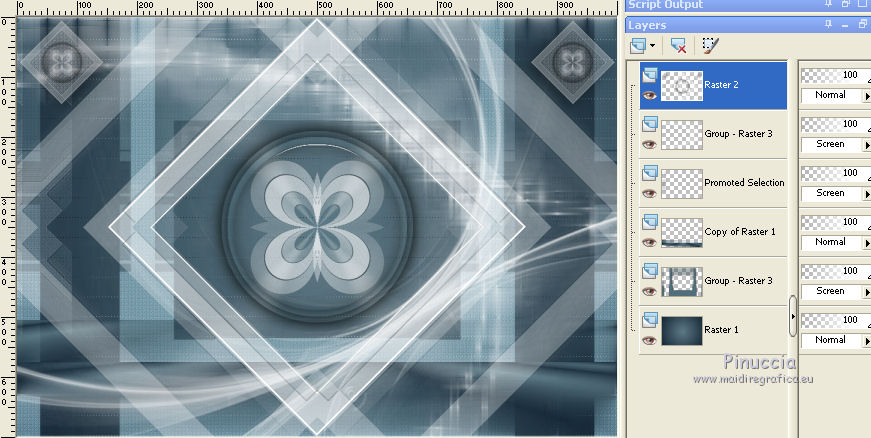Screen dimensions: 871x438
Task: Click the dark blue Raster 1 thumbnail
Action: coord(682,330)
